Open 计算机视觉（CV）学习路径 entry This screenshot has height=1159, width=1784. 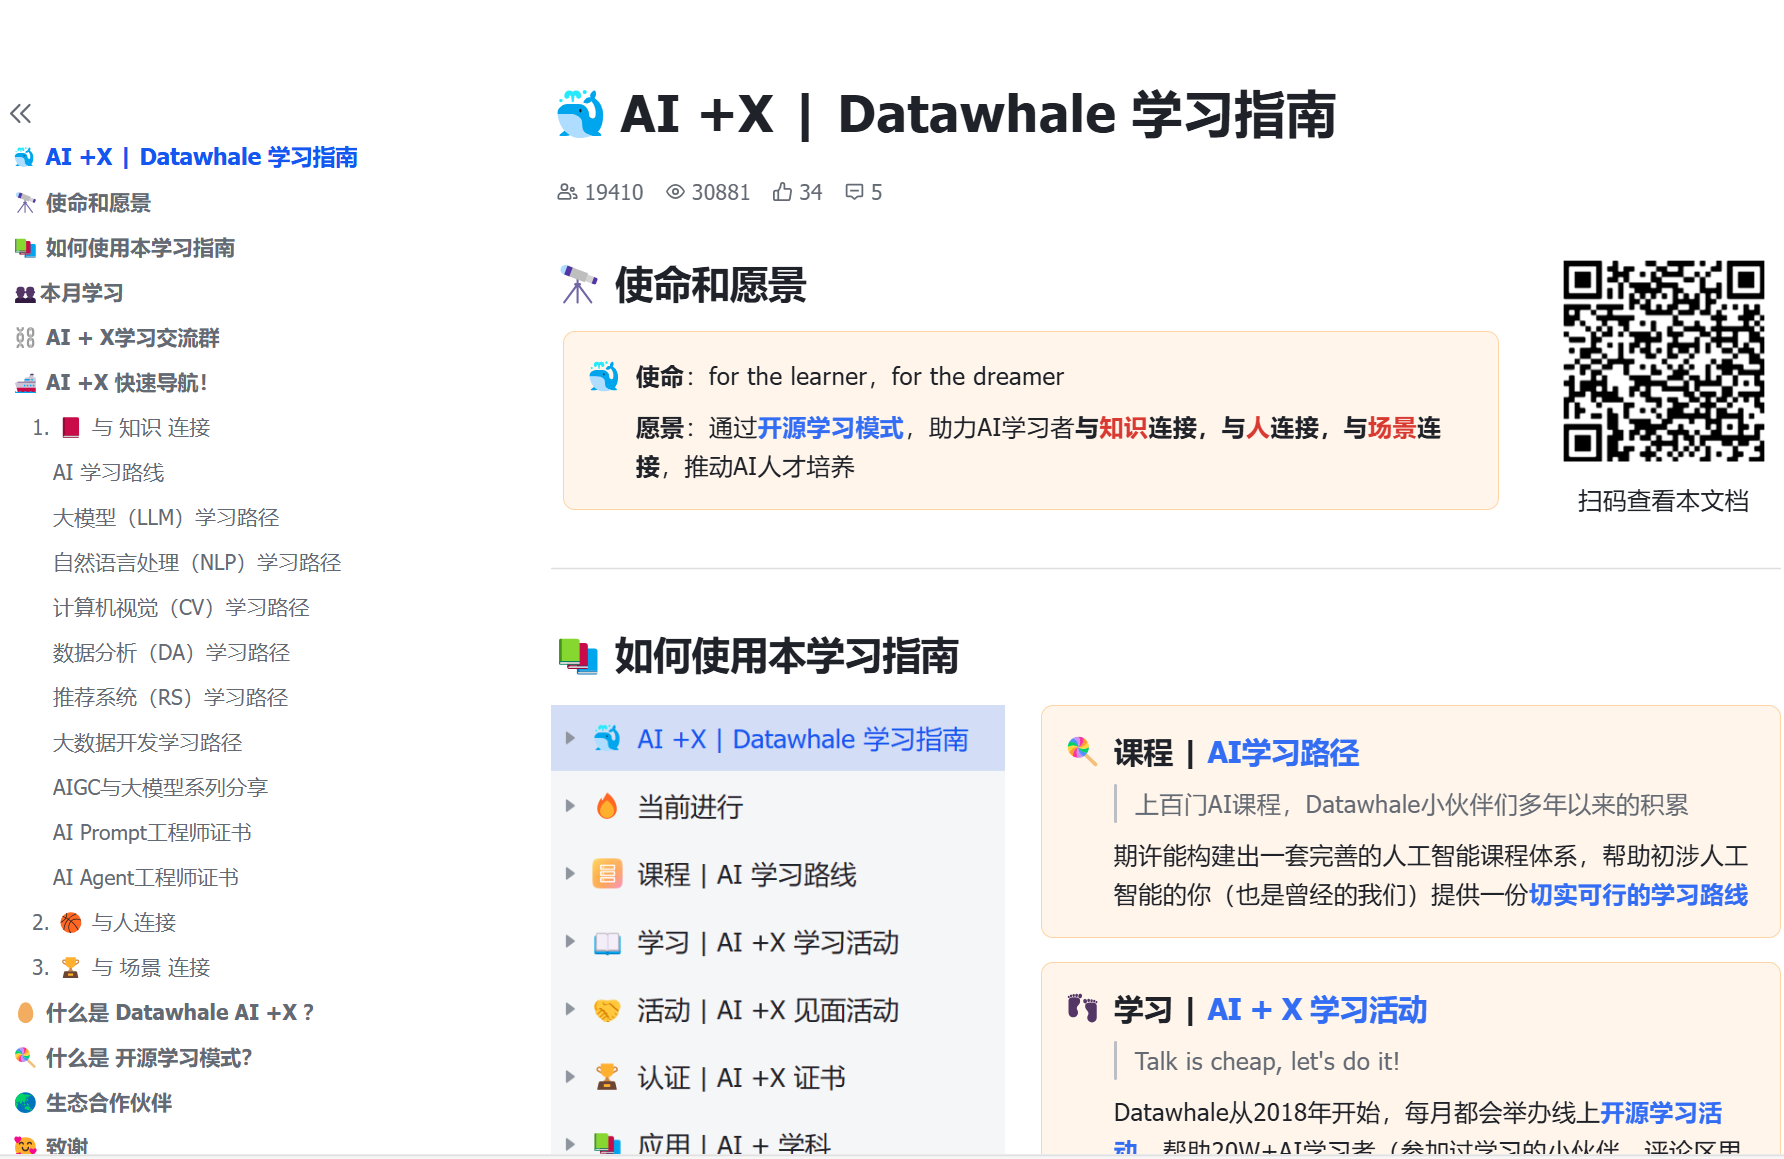click(x=181, y=608)
